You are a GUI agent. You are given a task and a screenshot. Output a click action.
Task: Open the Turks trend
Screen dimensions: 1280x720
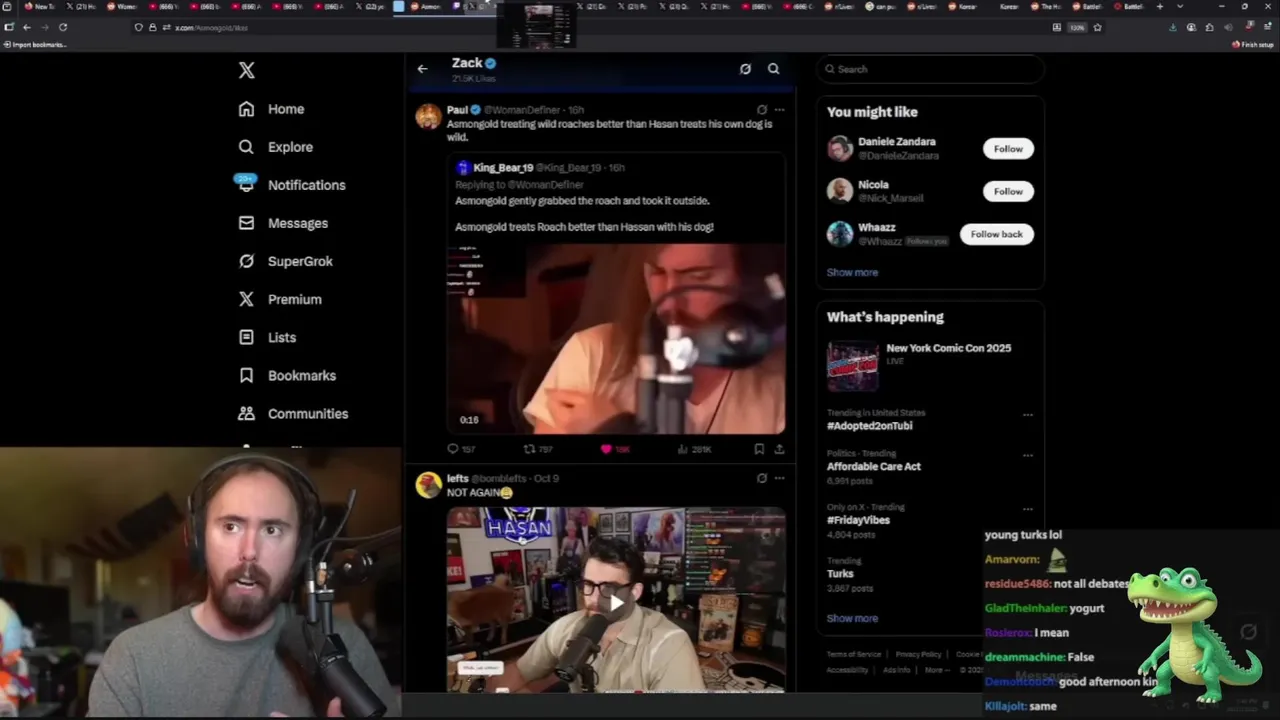(x=840, y=574)
